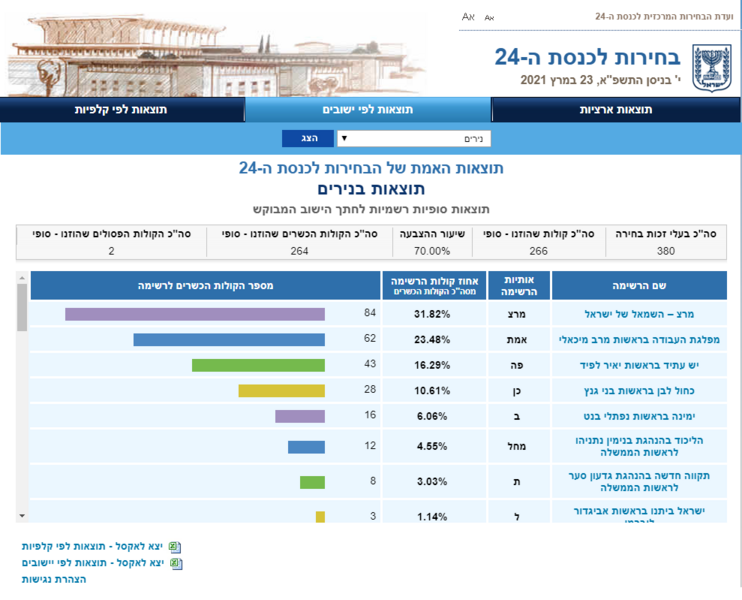742x600 pixels.
Task: Click ועדת הבחירות המרכזית לכנסת ה-24 header link
Action: coord(664,17)
